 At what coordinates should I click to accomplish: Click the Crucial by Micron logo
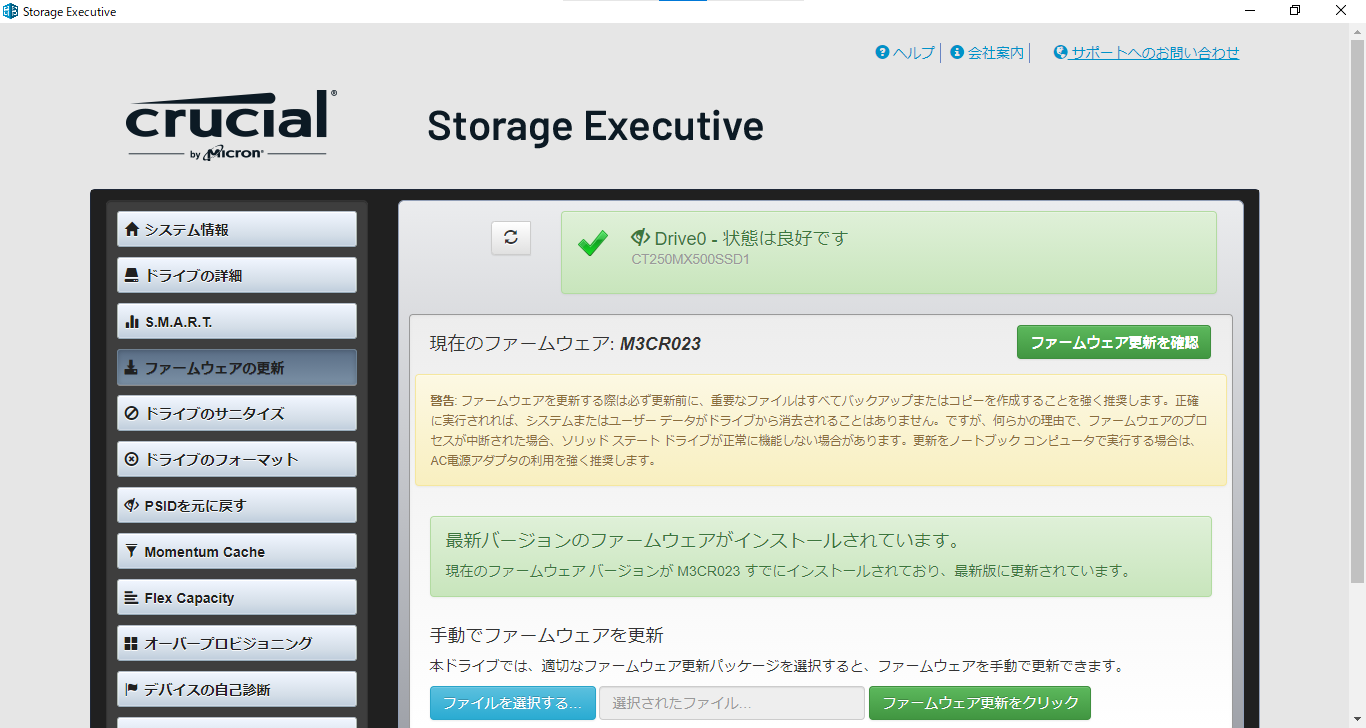point(231,124)
